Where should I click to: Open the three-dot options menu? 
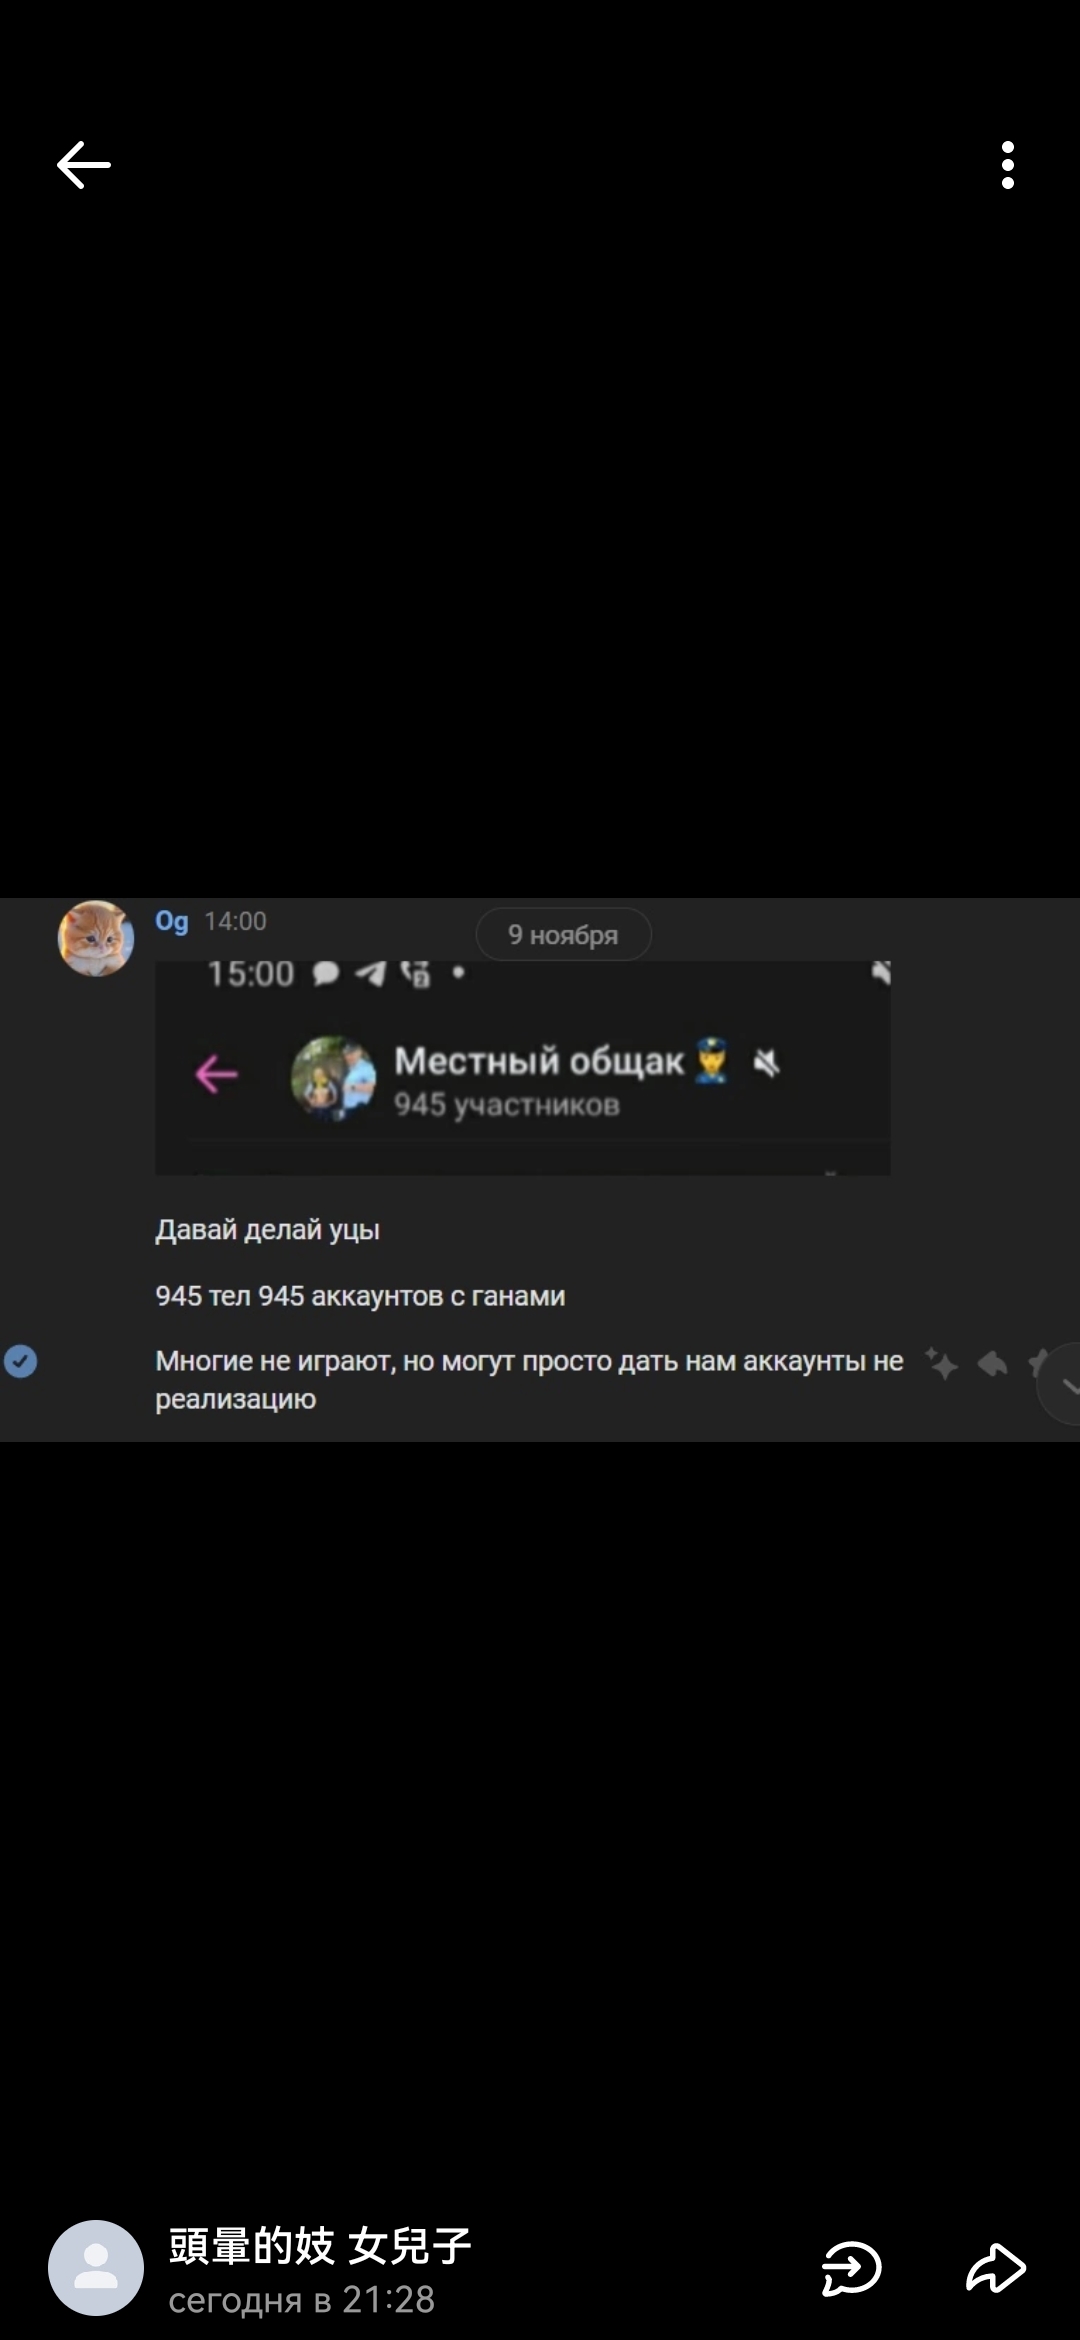coord(1008,165)
